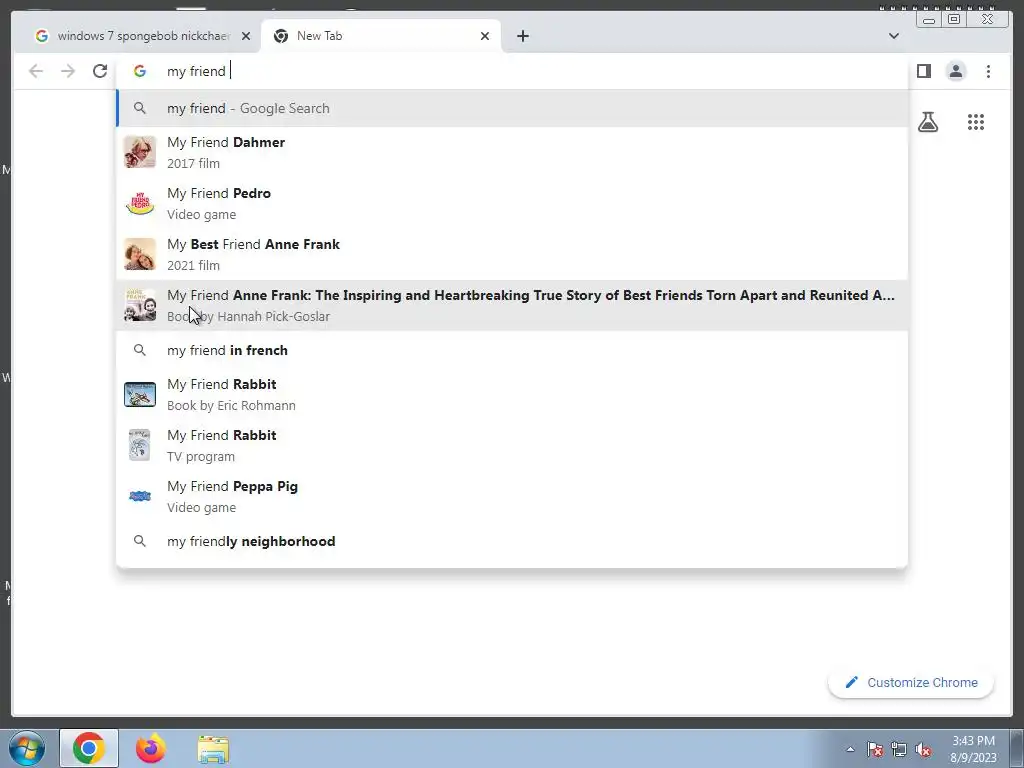Viewport: 1024px width, 768px height.
Task: Open the taskbar clock showing 3:43 PM
Action: click(974, 749)
